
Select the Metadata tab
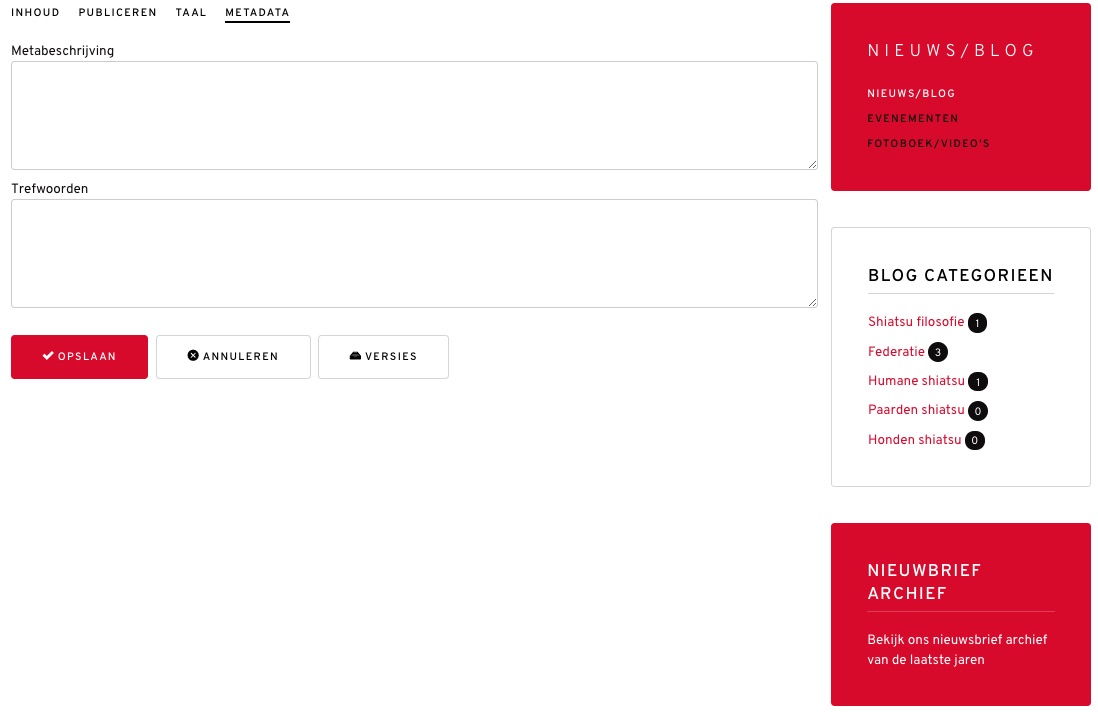tap(257, 13)
